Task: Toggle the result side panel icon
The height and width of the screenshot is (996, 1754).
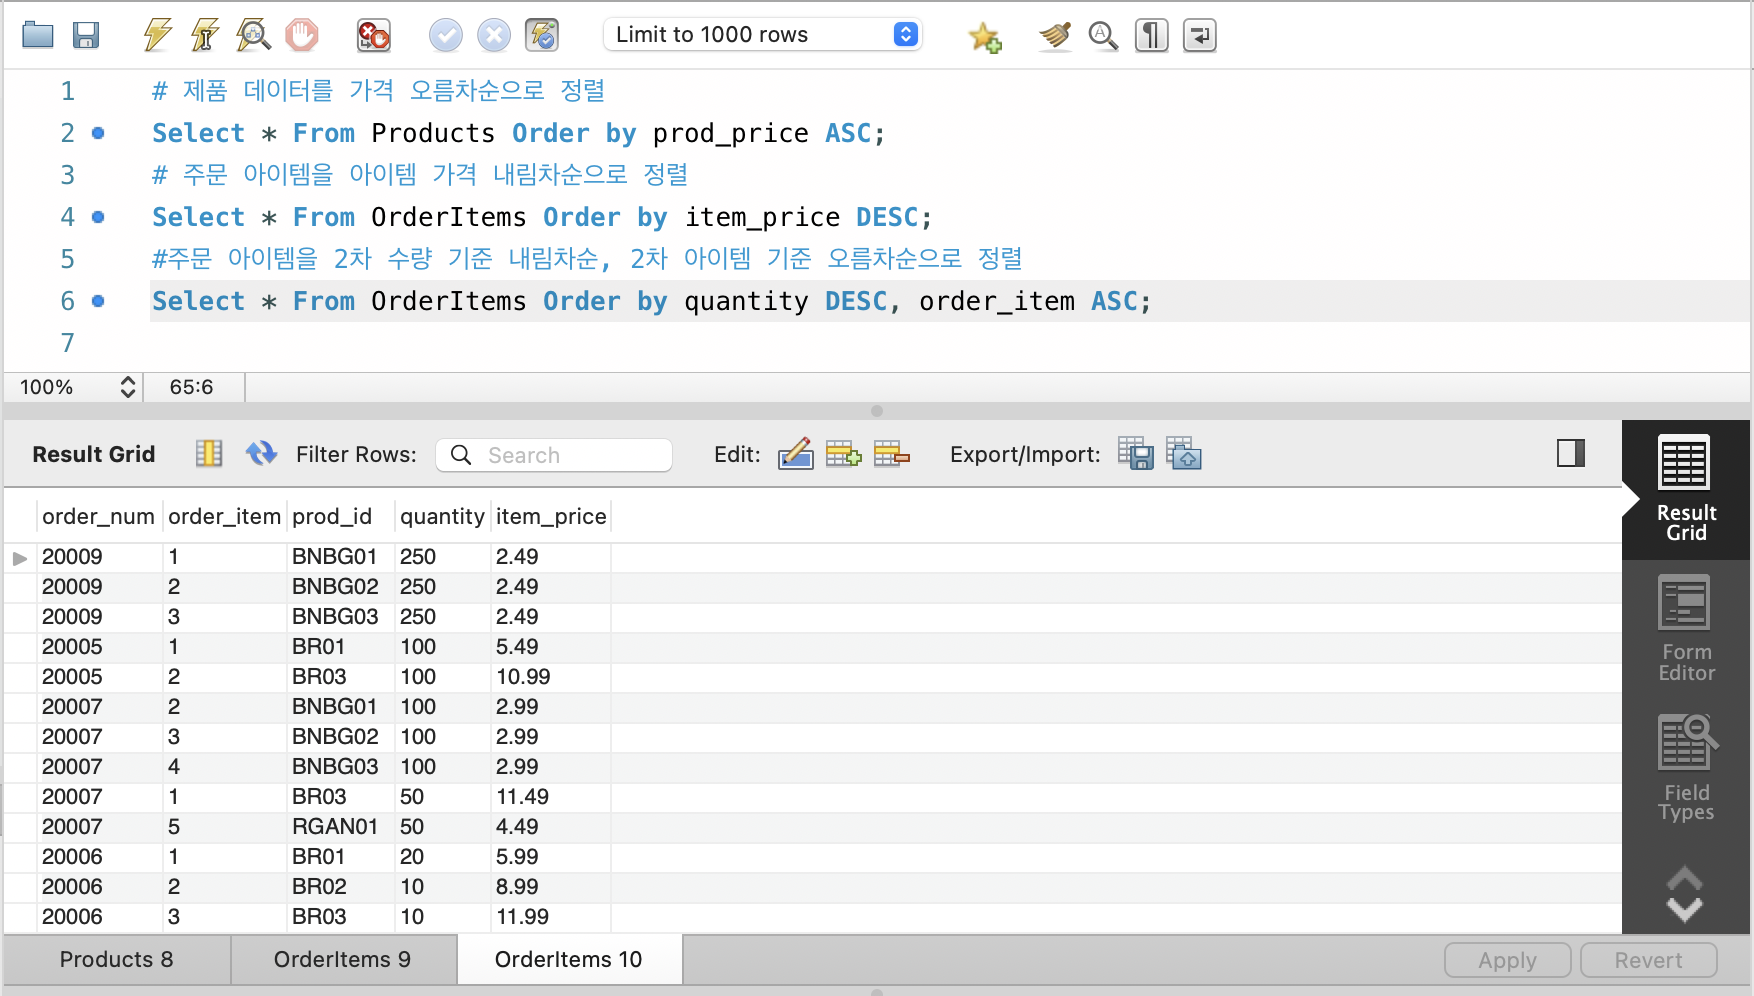Action: click(x=1571, y=454)
